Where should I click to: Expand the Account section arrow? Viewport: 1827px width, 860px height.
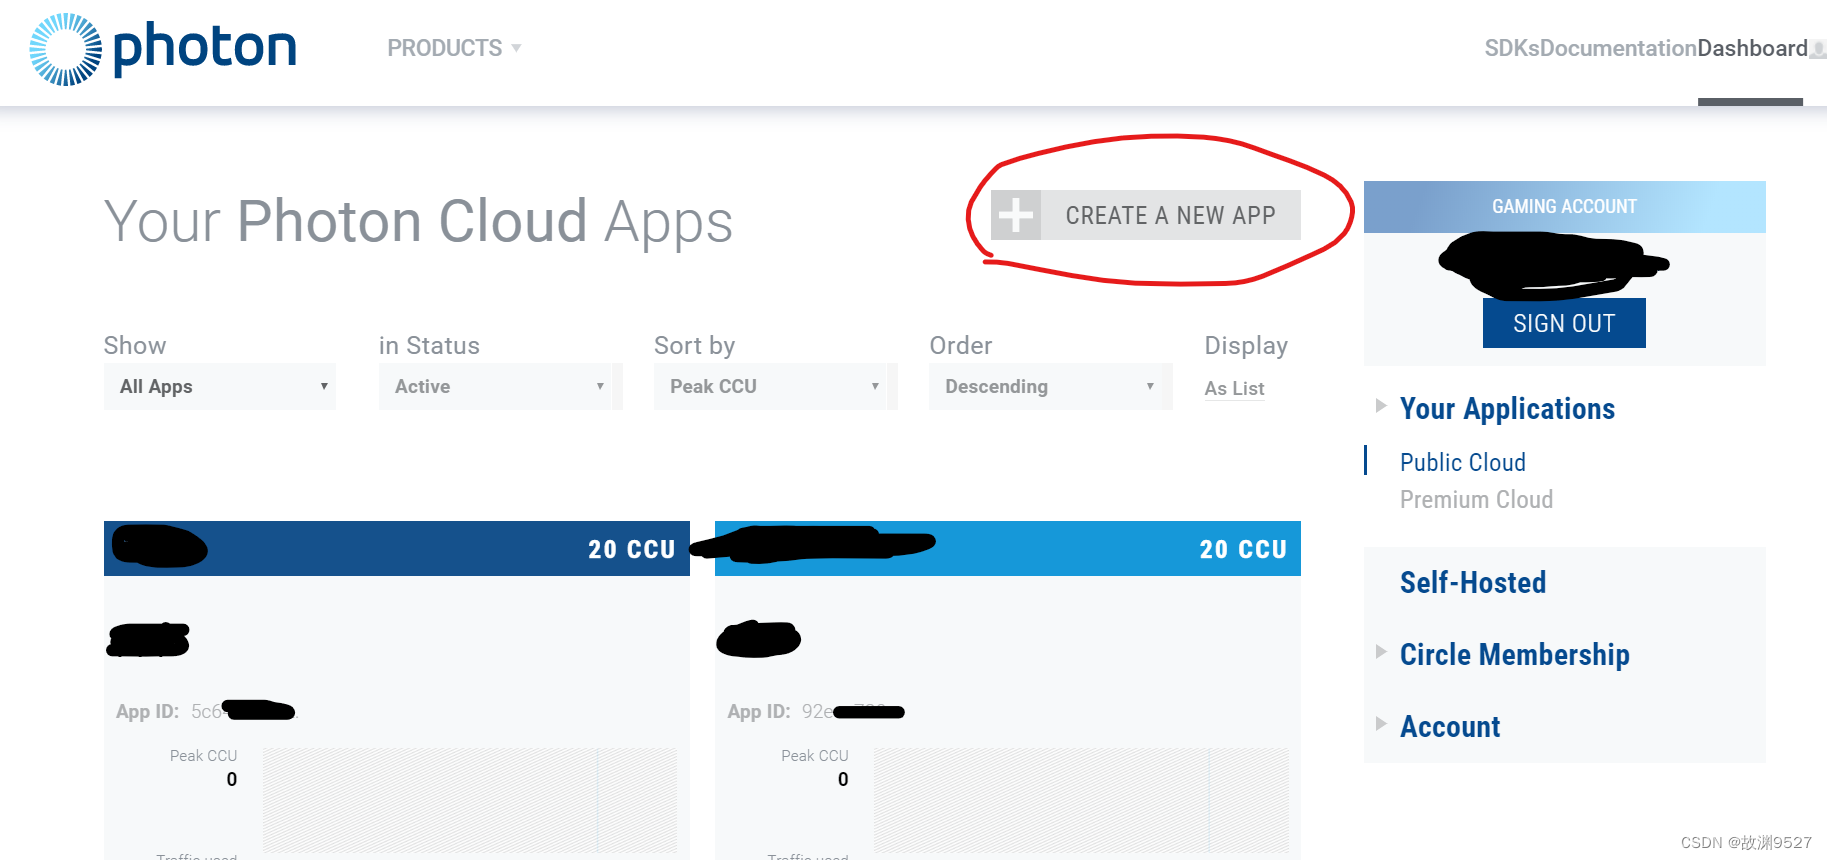1381,723
